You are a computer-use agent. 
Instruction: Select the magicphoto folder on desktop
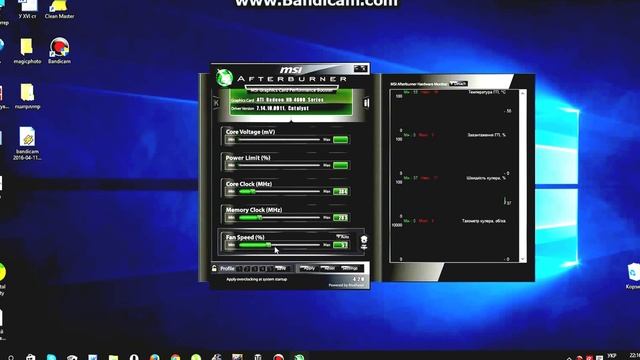(x=27, y=51)
